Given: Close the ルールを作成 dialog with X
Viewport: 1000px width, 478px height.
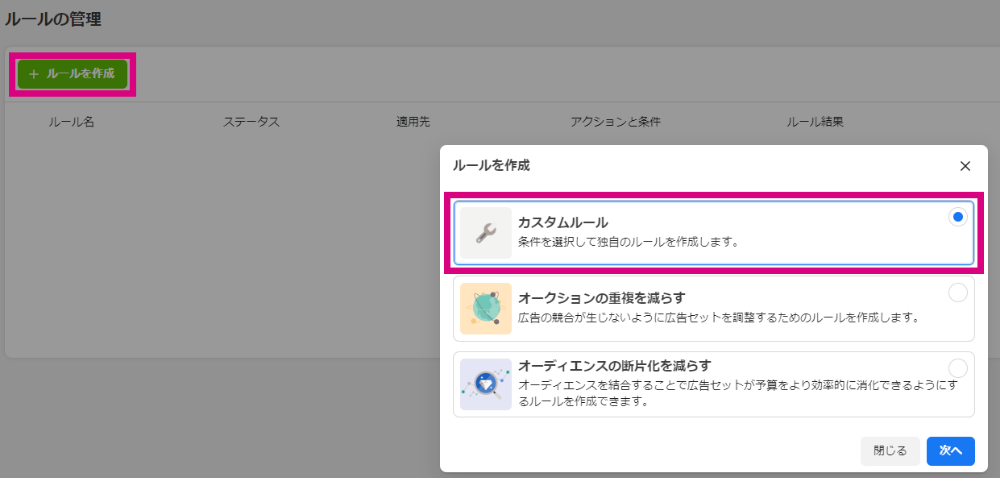Looking at the screenshot, I should (x=965, y=166).
